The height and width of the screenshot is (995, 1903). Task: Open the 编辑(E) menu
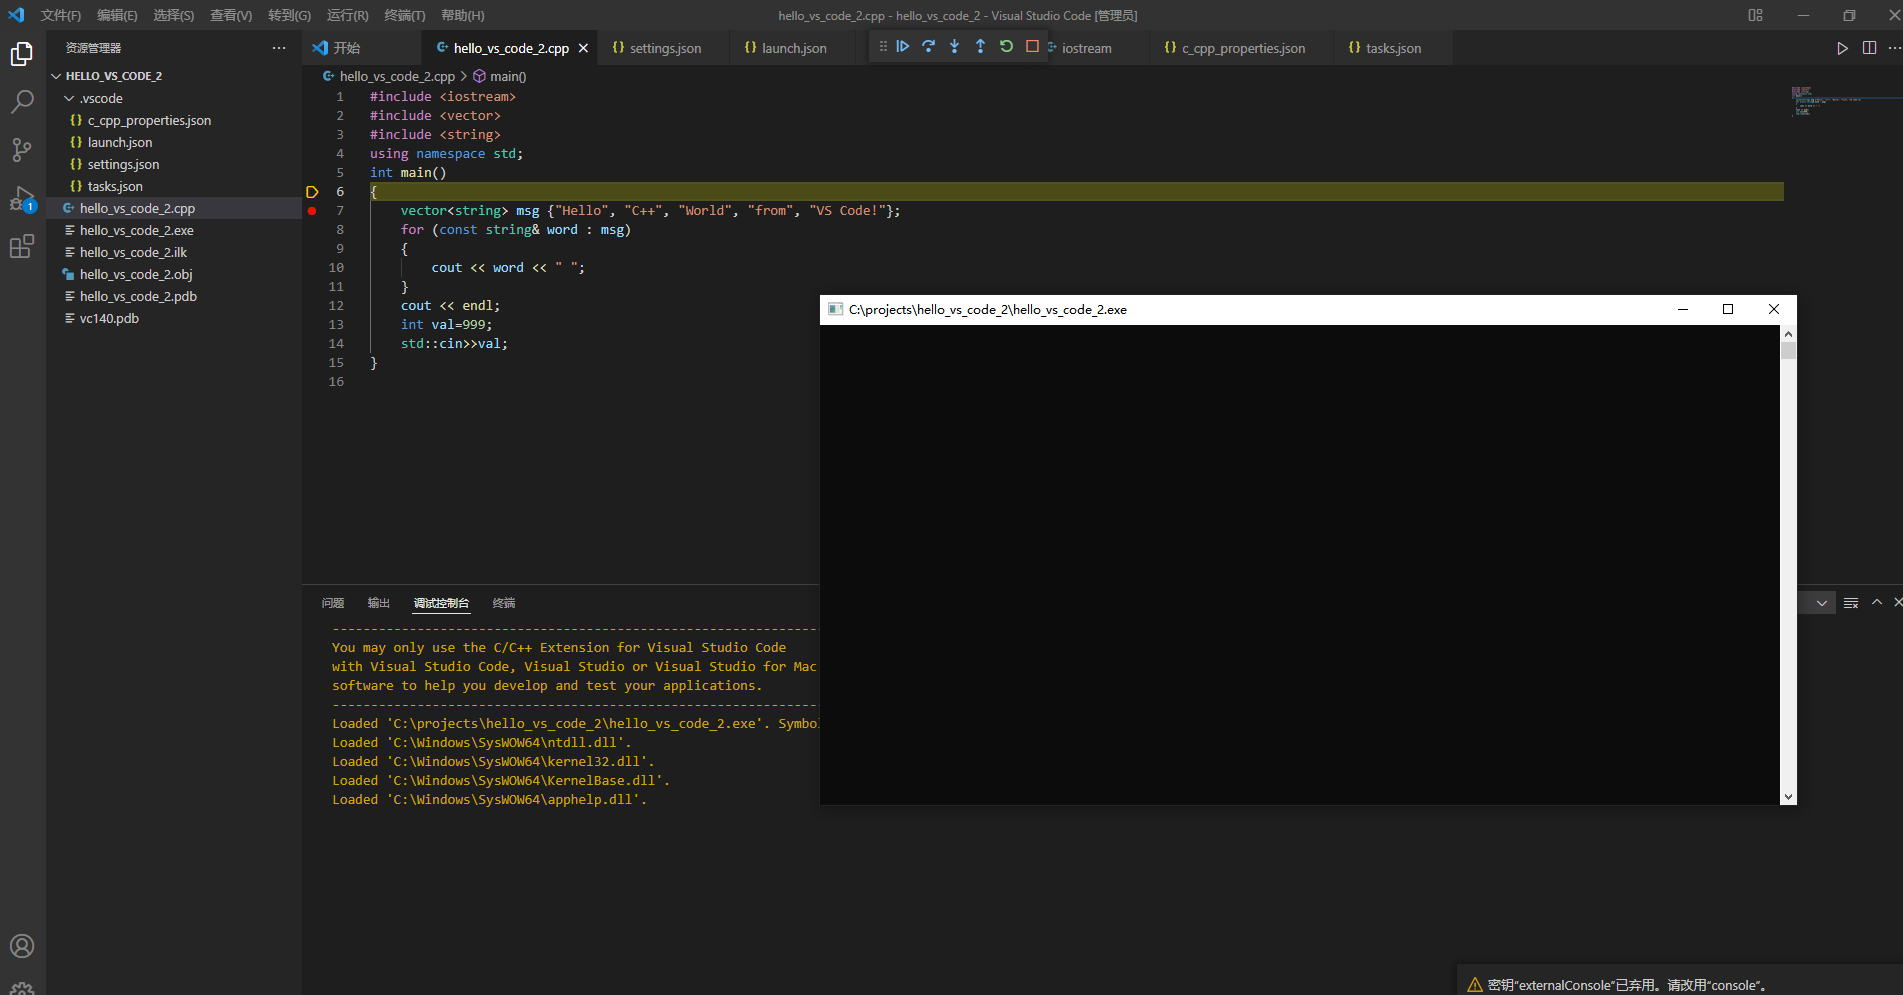click(118, 15)
